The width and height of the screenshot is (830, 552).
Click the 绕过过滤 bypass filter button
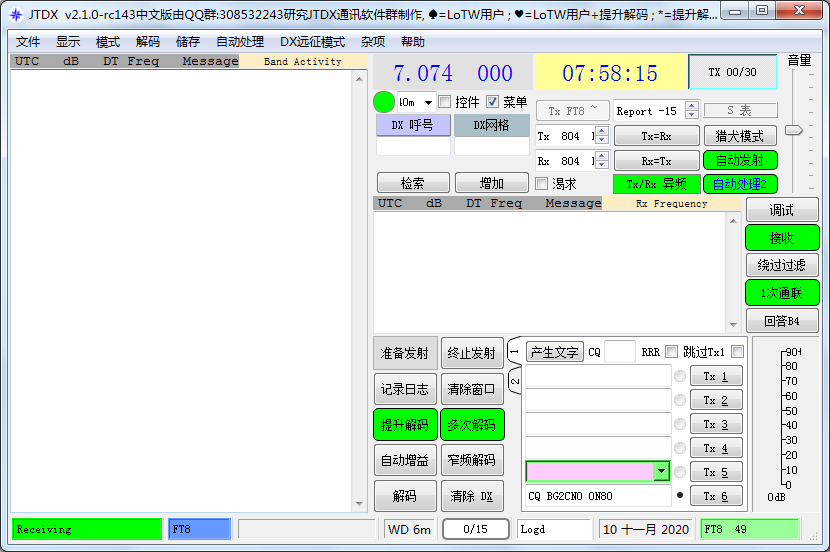(x=782, y=265)
